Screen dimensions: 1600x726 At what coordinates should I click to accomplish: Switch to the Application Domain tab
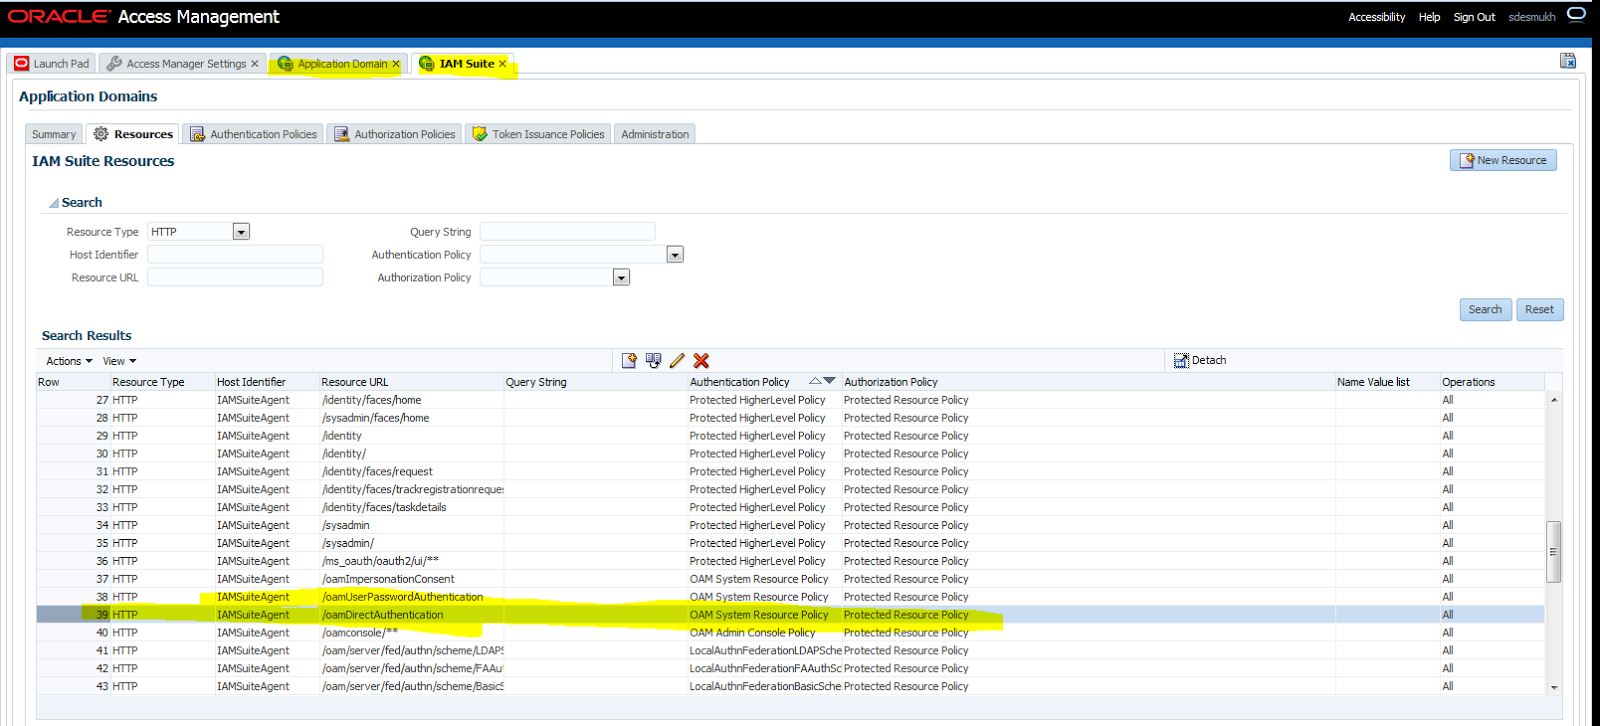(340, 64)
